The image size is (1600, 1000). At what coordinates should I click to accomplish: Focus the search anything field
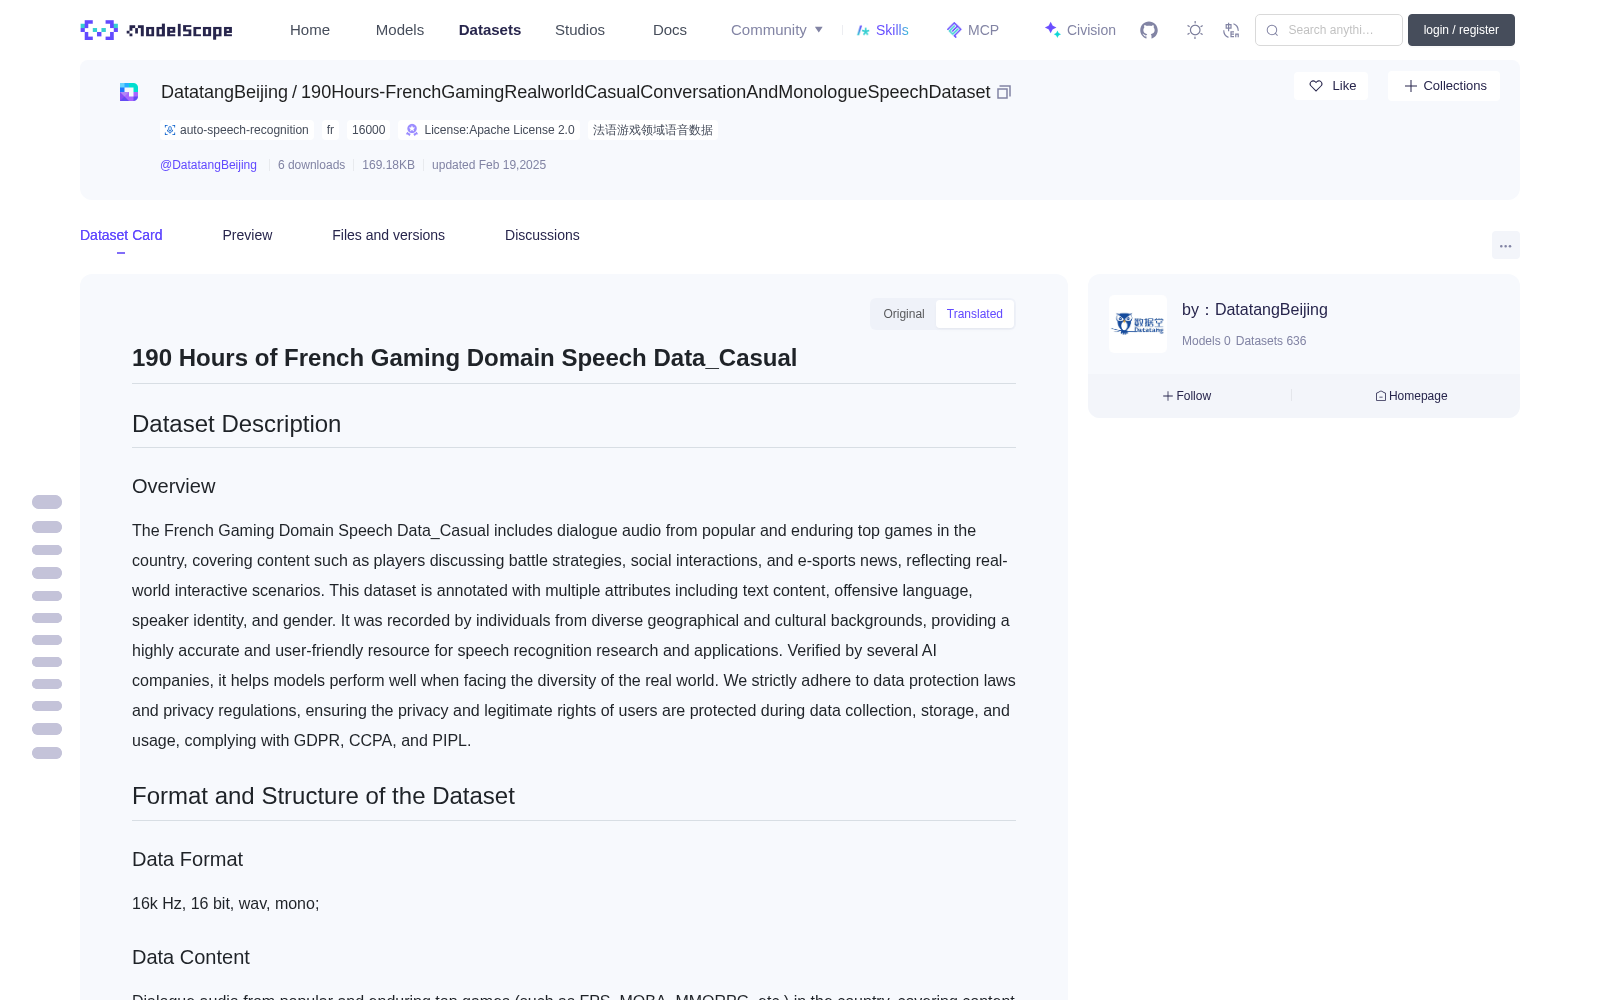1329,30
